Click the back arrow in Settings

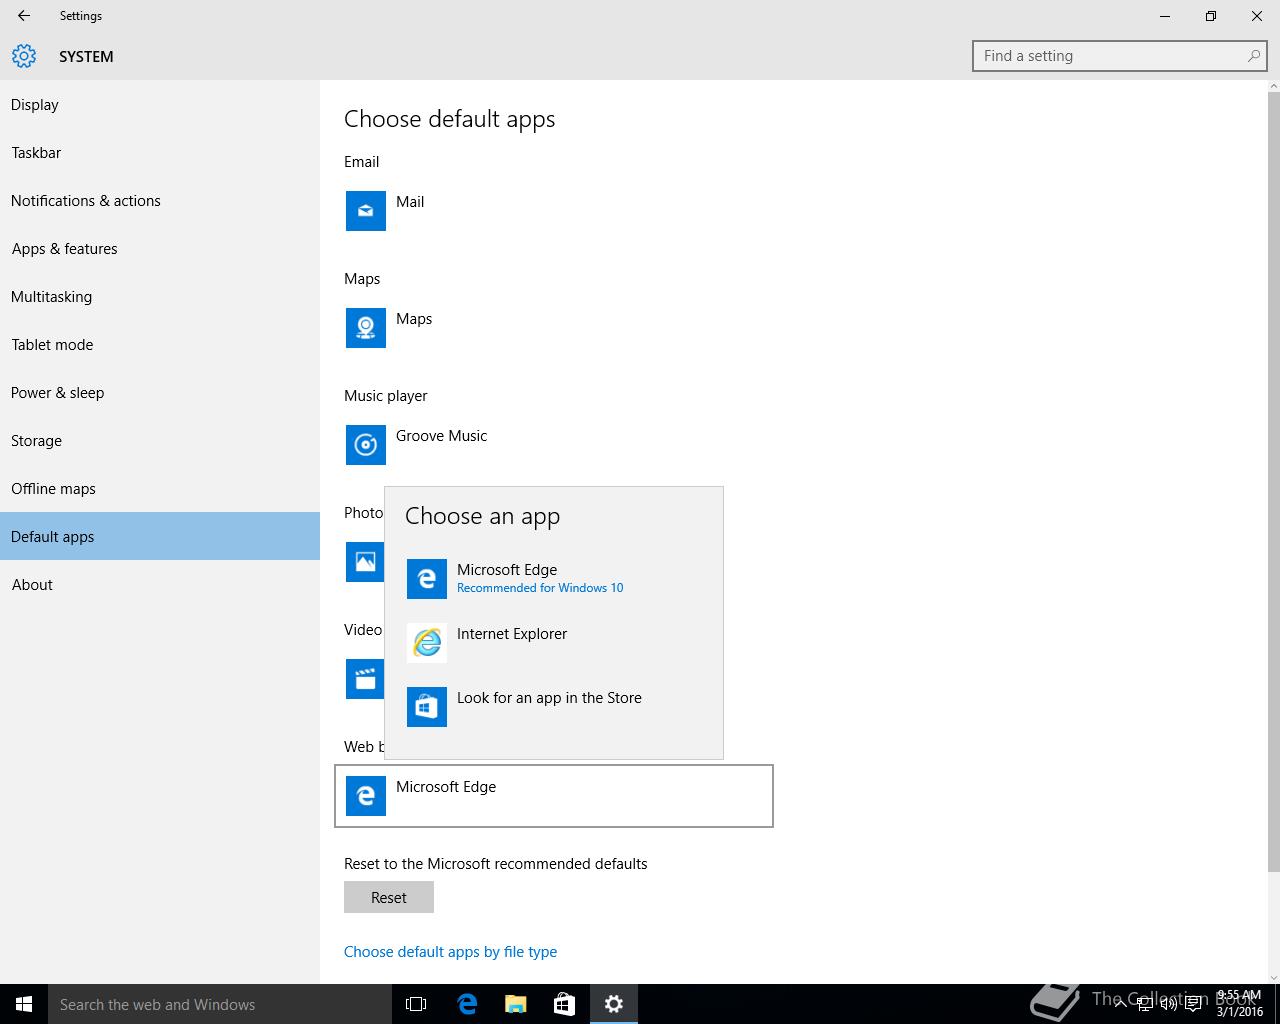24,16
